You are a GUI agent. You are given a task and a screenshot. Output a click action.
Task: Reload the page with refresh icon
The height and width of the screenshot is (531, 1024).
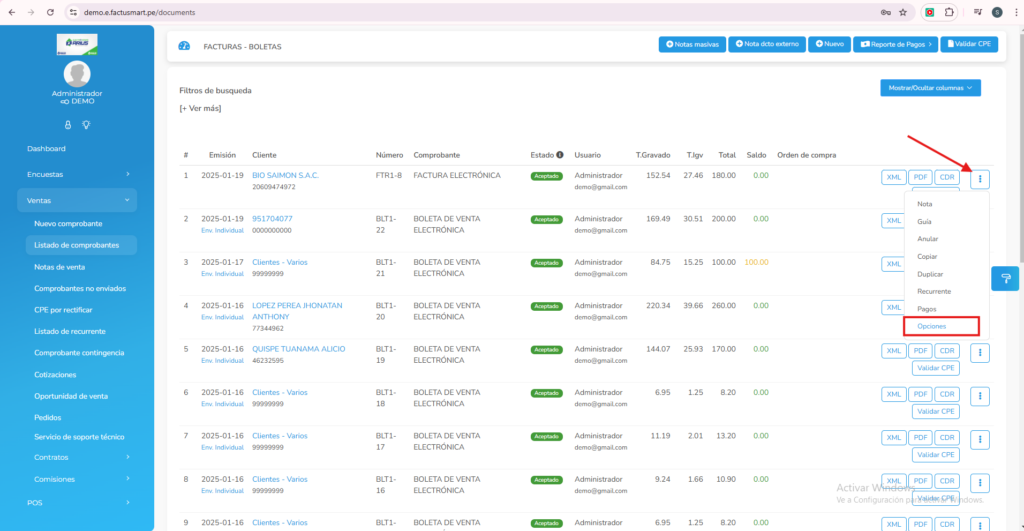point(50,12)
